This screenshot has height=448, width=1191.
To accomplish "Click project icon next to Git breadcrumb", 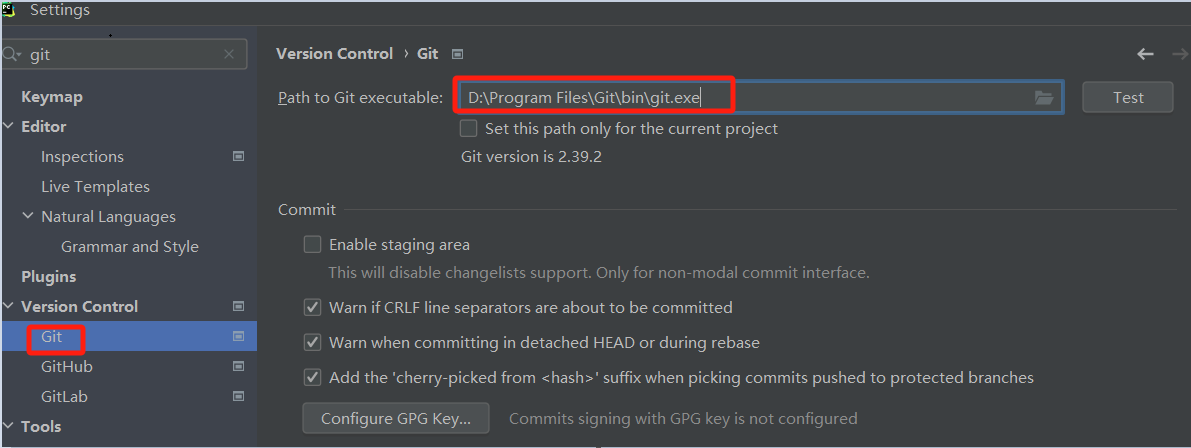I will coord(457,54).
